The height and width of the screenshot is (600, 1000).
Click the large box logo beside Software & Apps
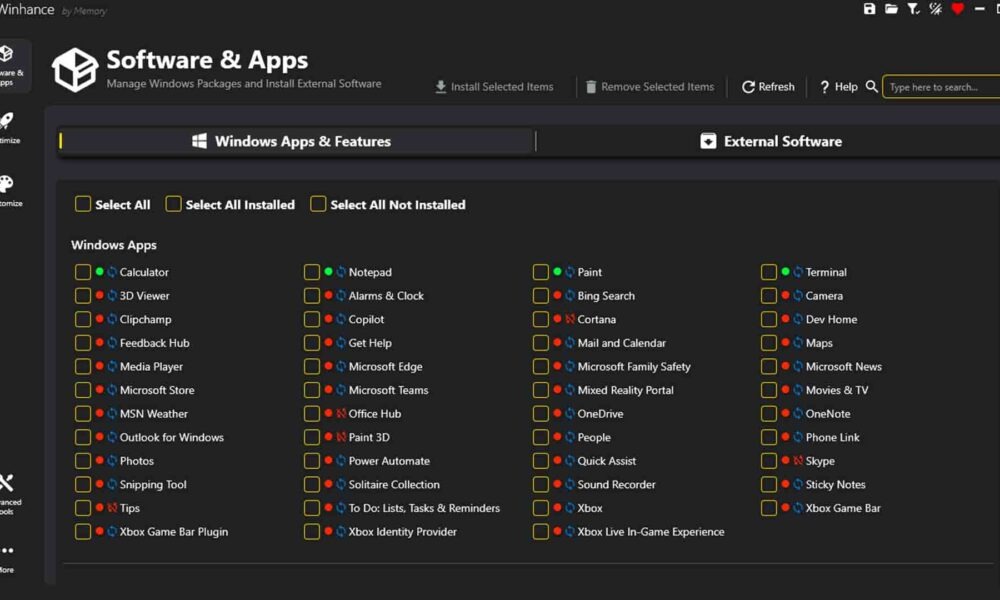(75, 70)
